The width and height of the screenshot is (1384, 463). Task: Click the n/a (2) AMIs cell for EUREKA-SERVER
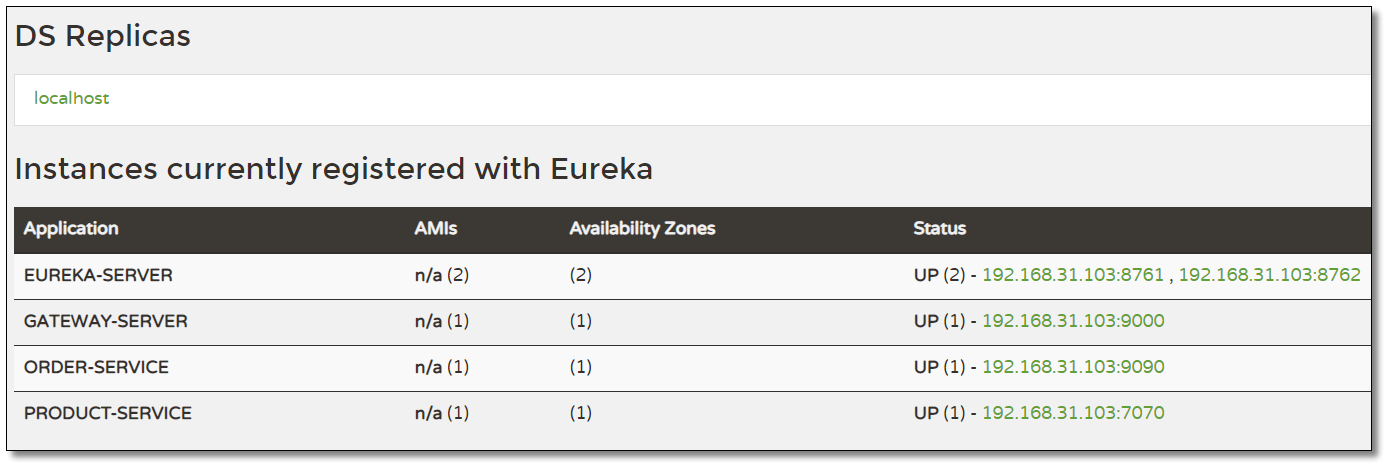(441, 275)
